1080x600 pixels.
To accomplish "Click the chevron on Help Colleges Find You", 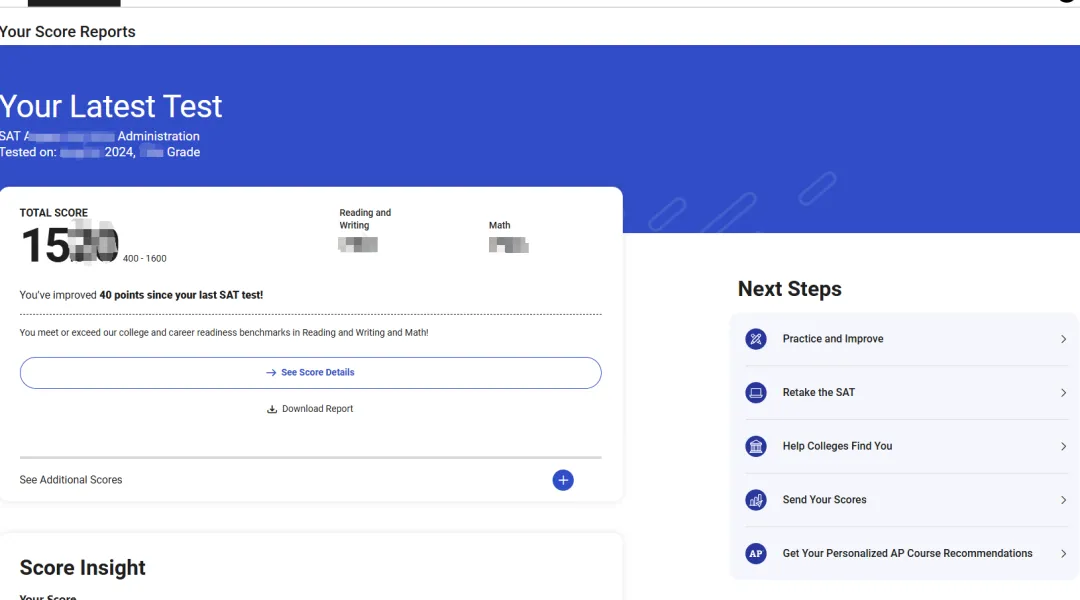I will coord(1063,446).
